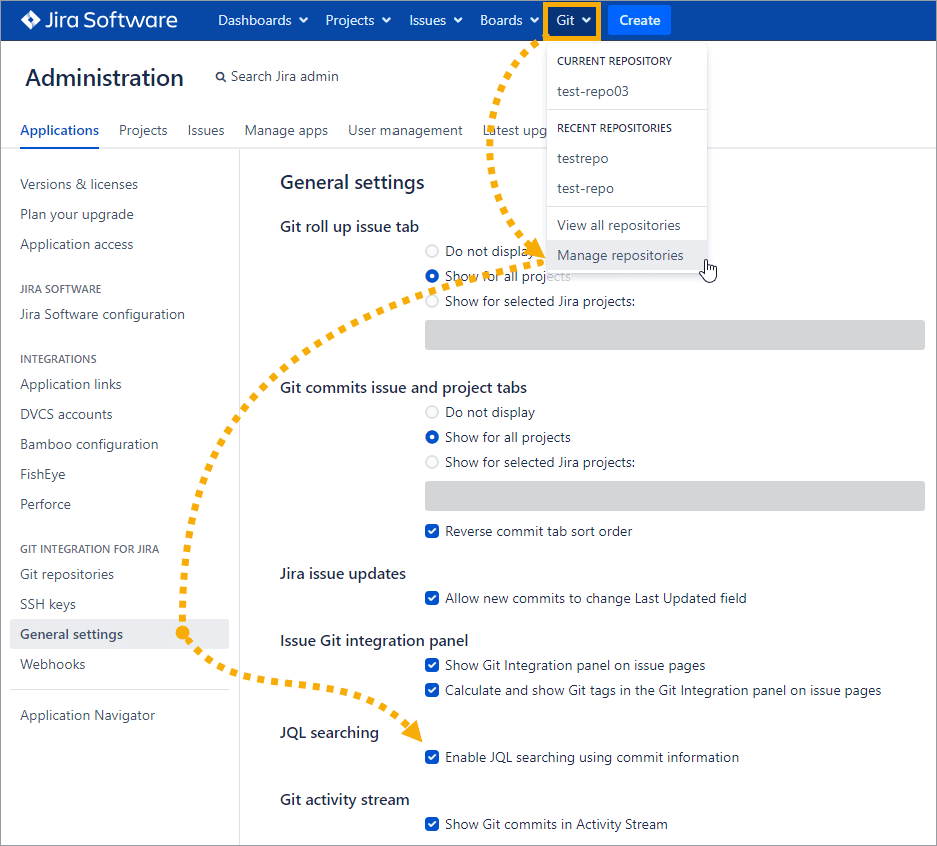Image resolution: width=937 pixels, height=846 pixels.
Task: Toggle Enable JQL searching using commit information
Action: [432, 757]
